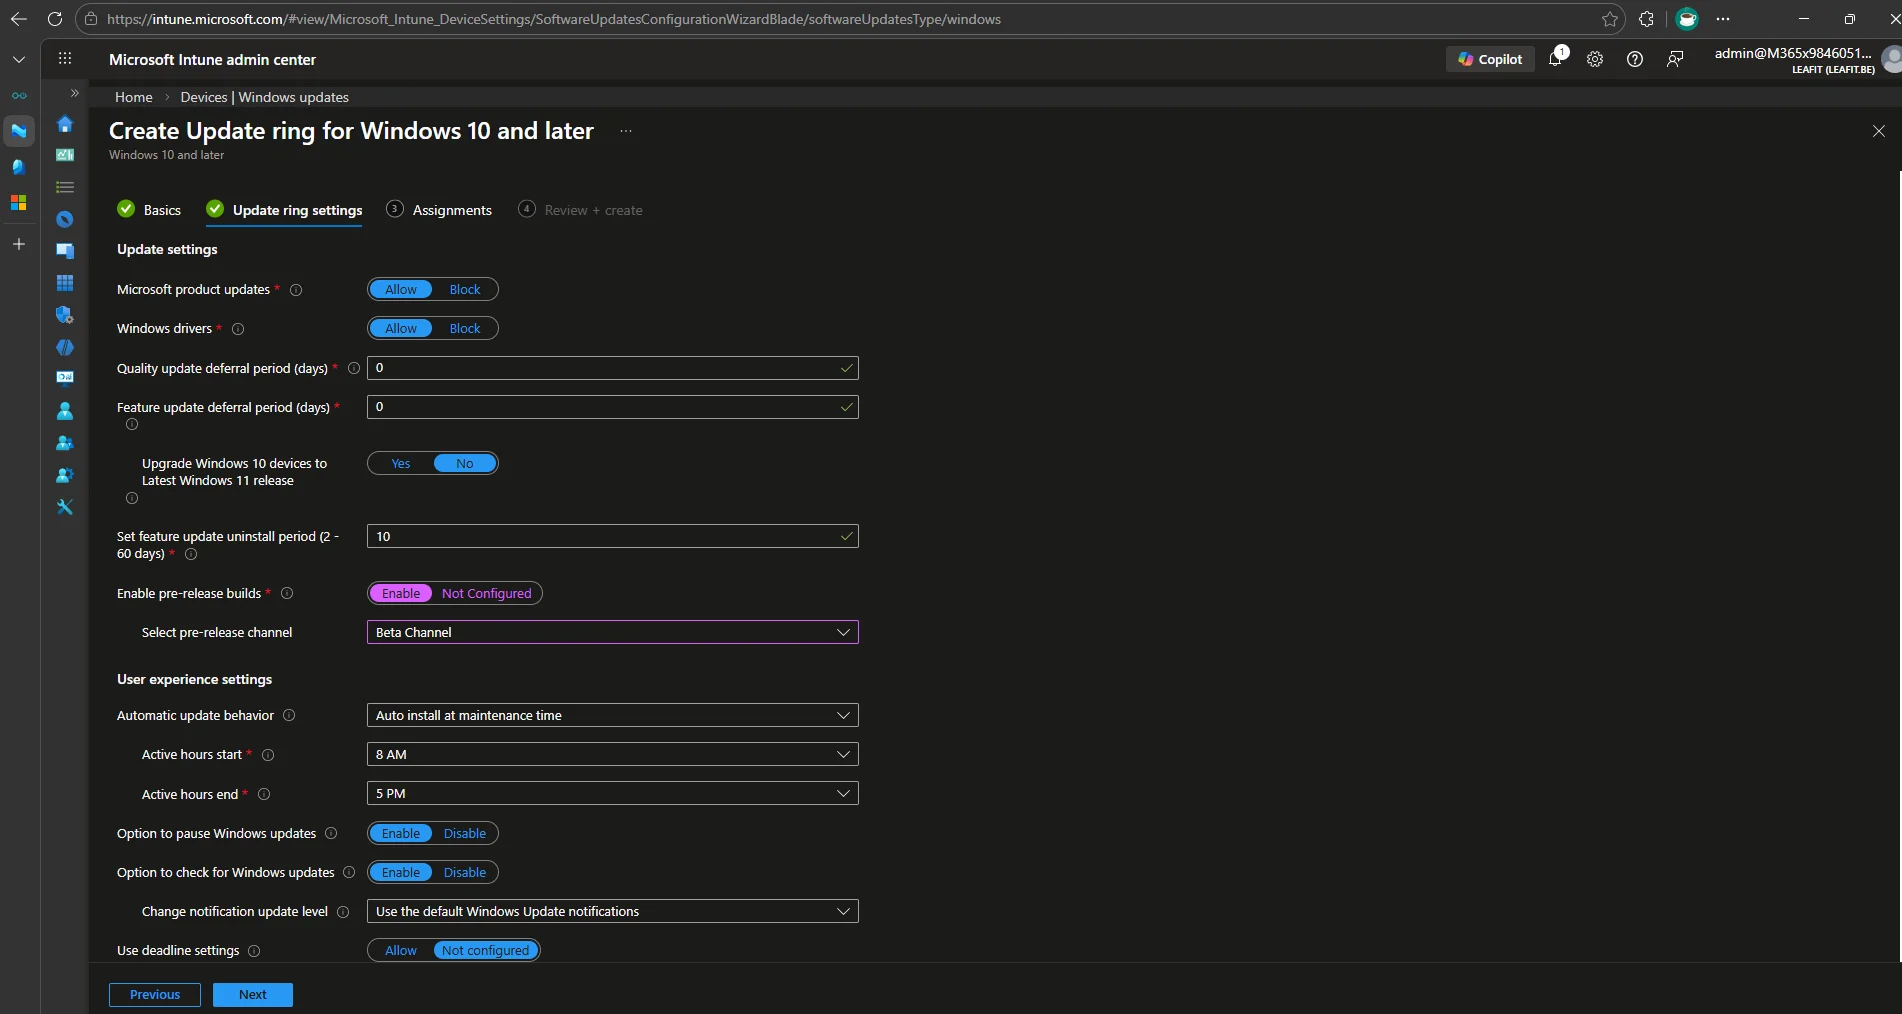Open Microsoft 365 icon in browser sidebar
Image resolution: width=1902 pixels, height=1014 pixels.
[x=18, y=202]
